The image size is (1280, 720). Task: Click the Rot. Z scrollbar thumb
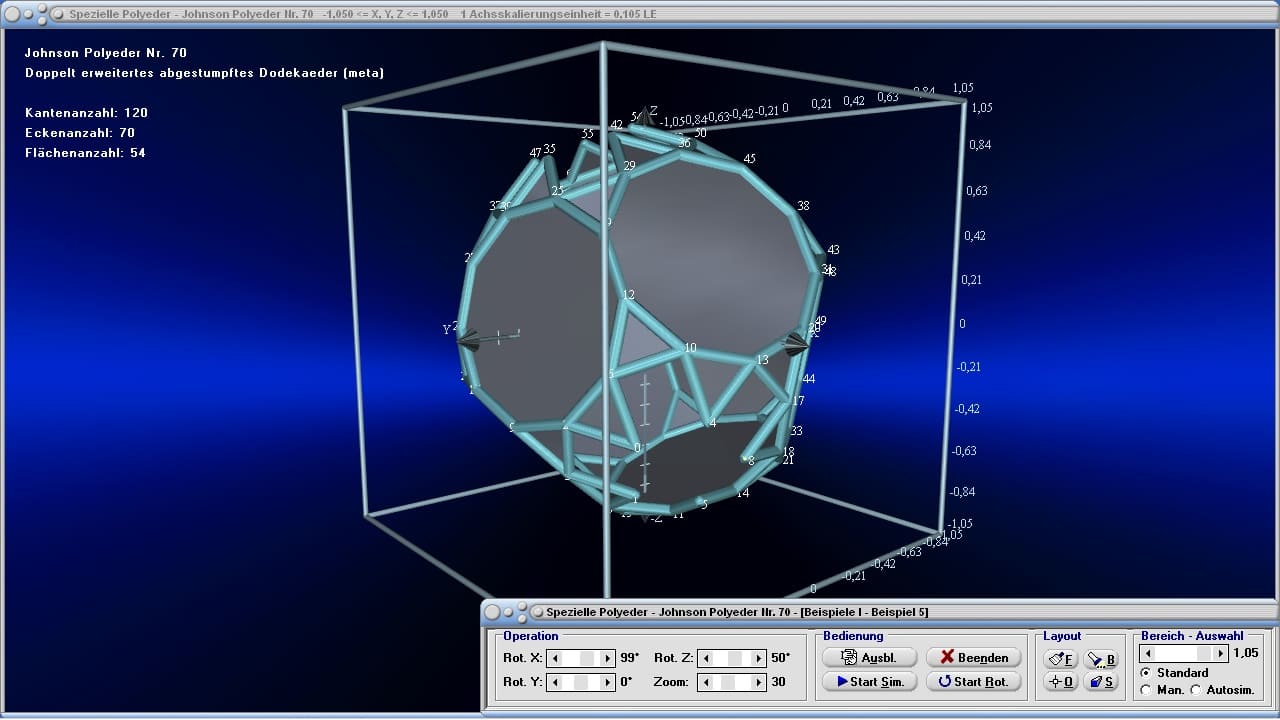733,658
